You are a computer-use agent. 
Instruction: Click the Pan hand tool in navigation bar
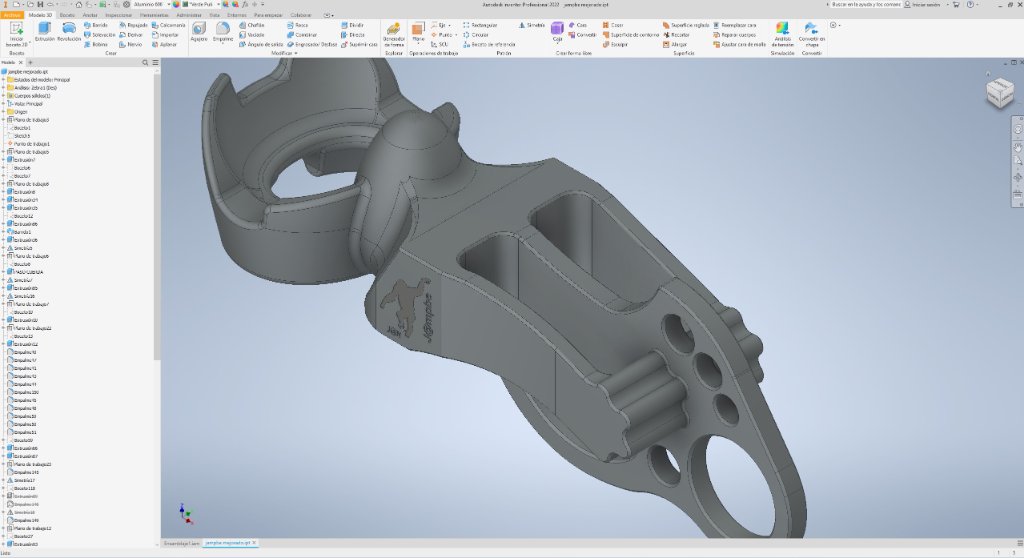(1017, 146)
